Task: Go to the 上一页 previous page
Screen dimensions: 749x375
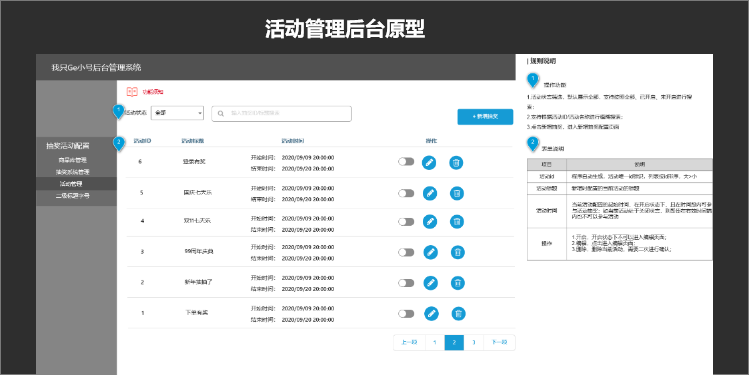Action: (x=409, y=343)
